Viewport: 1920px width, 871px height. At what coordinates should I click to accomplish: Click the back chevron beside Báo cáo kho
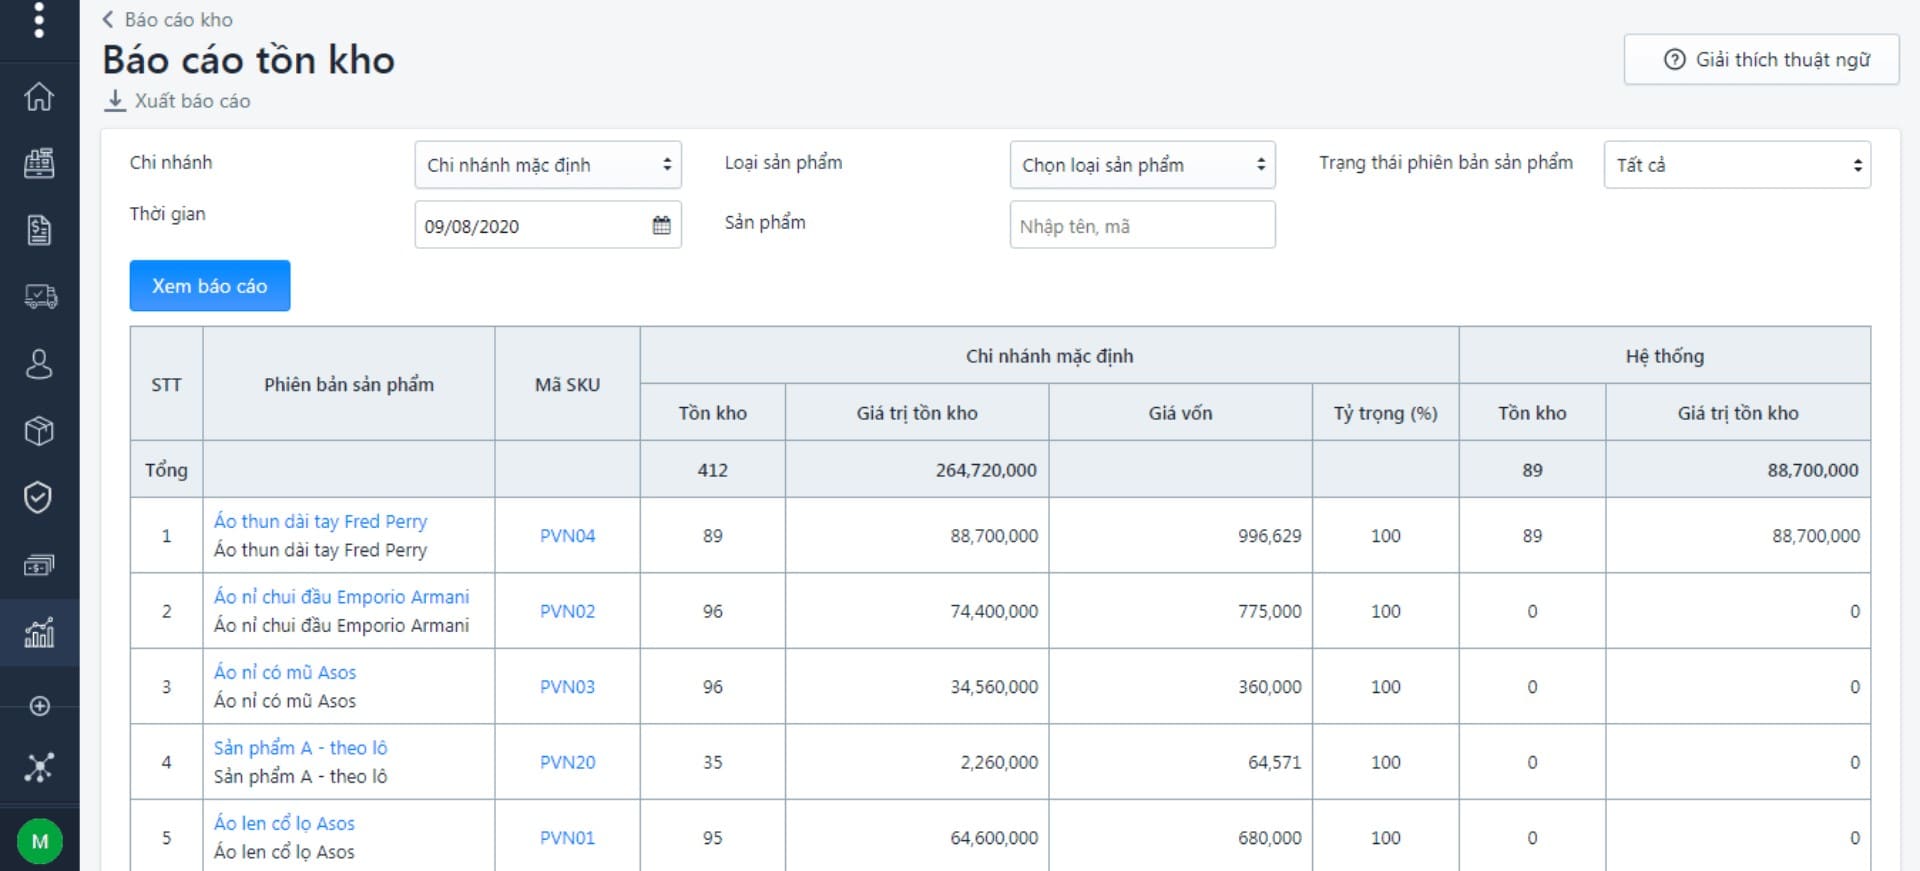click(x=108, y=19)
